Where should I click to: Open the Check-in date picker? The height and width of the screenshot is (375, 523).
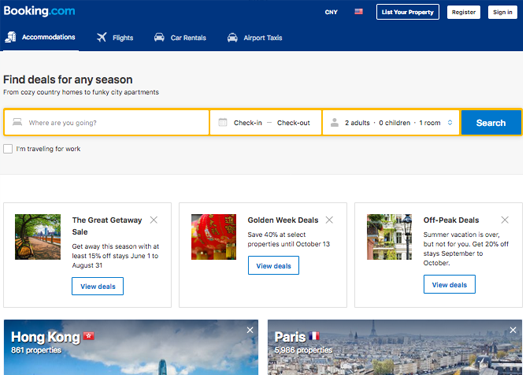click(248, 123)
